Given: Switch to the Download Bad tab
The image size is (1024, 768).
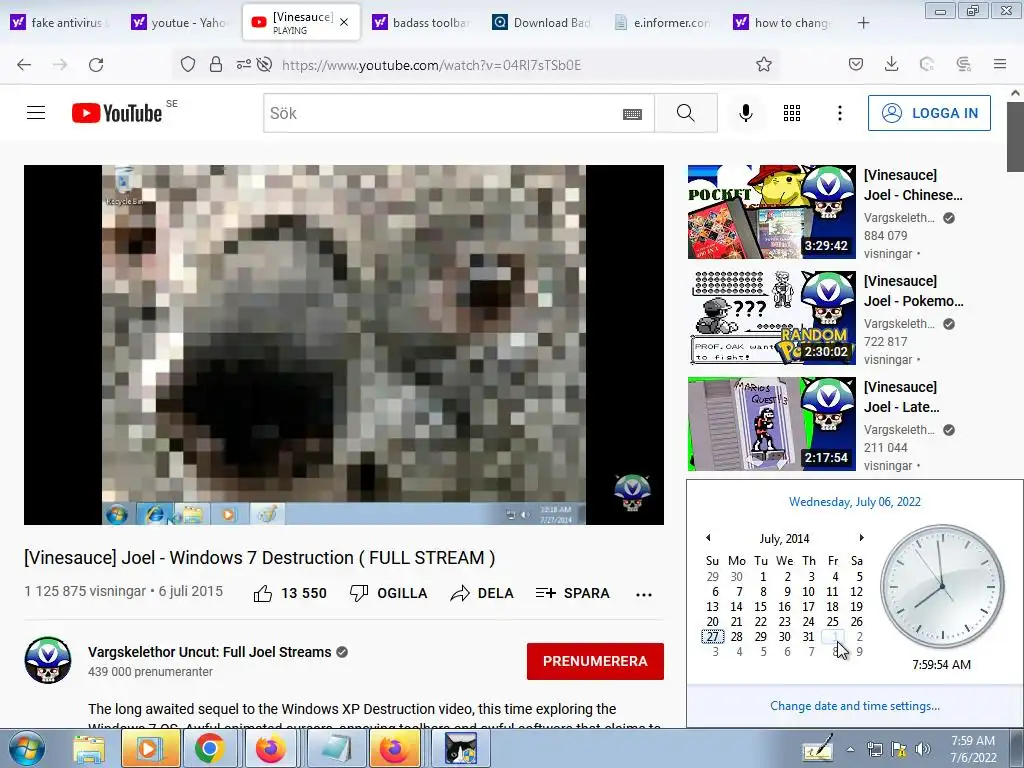Looking at the screenshot, I should pos(542,22).
